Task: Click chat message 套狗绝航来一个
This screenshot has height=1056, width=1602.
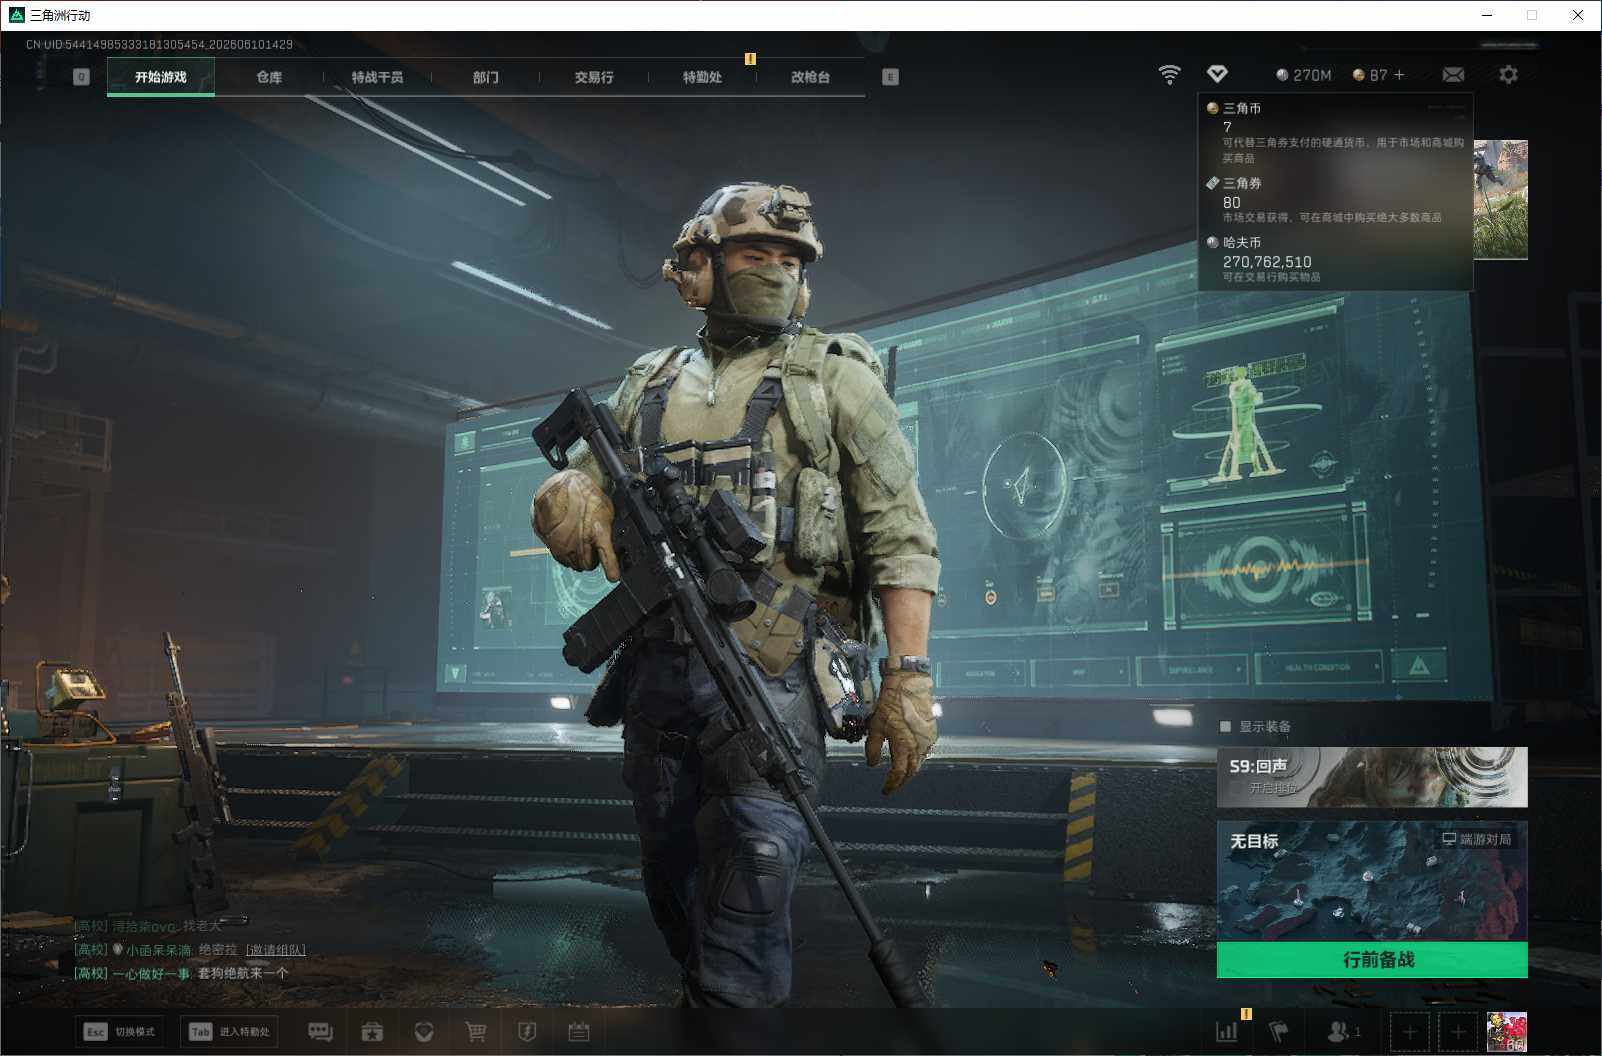Action: click(243, 973)
